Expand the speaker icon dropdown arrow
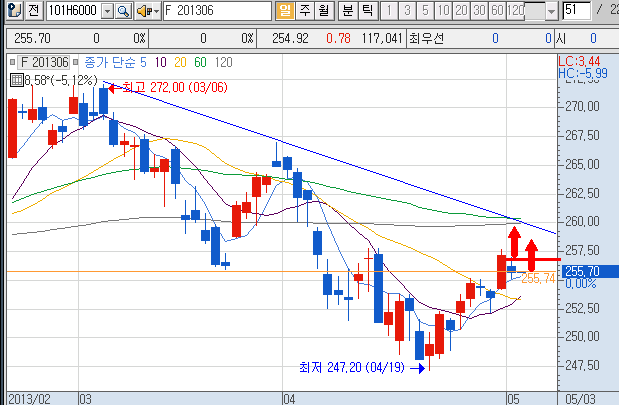This screenshot has width=619, height=405. [155, 11]
